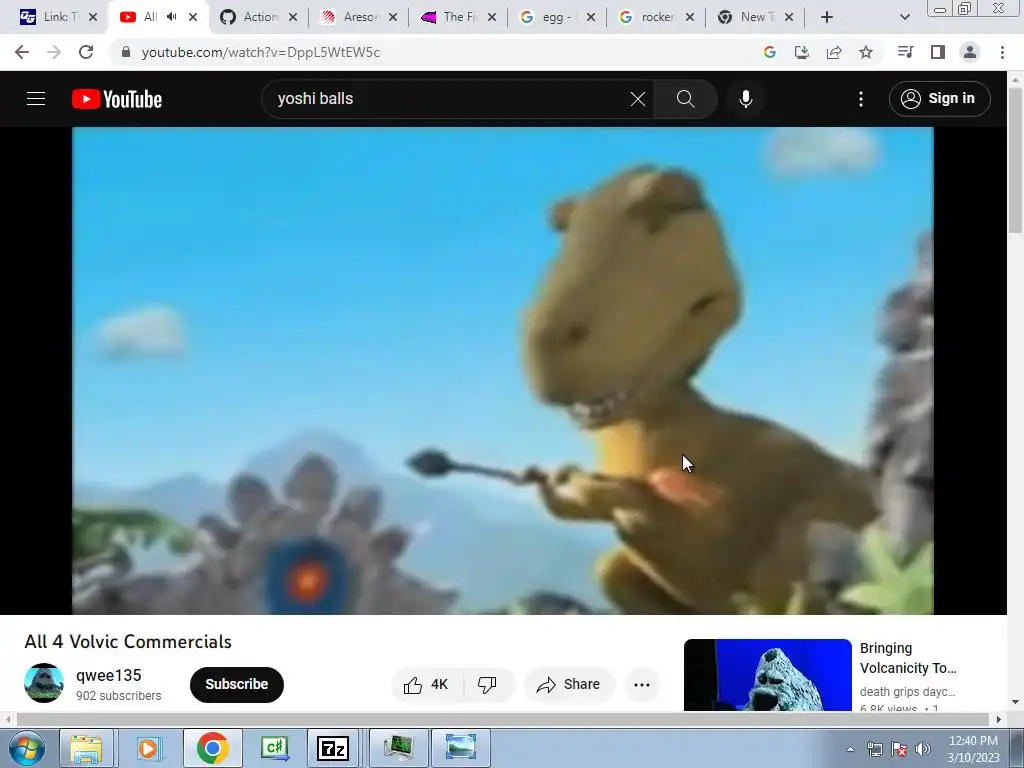This screenshot has width=1024, height=768.
Task: Open 'Bringing Volcanicity To...' video thumbnail
Action: 768,675
